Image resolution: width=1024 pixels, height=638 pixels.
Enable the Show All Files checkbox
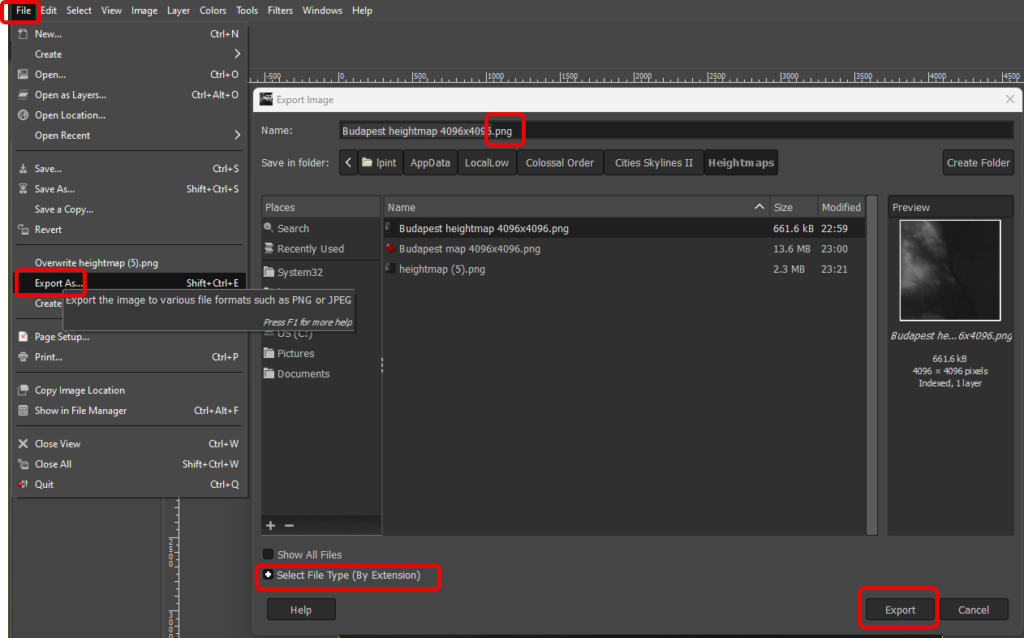(x=268, y=555)
